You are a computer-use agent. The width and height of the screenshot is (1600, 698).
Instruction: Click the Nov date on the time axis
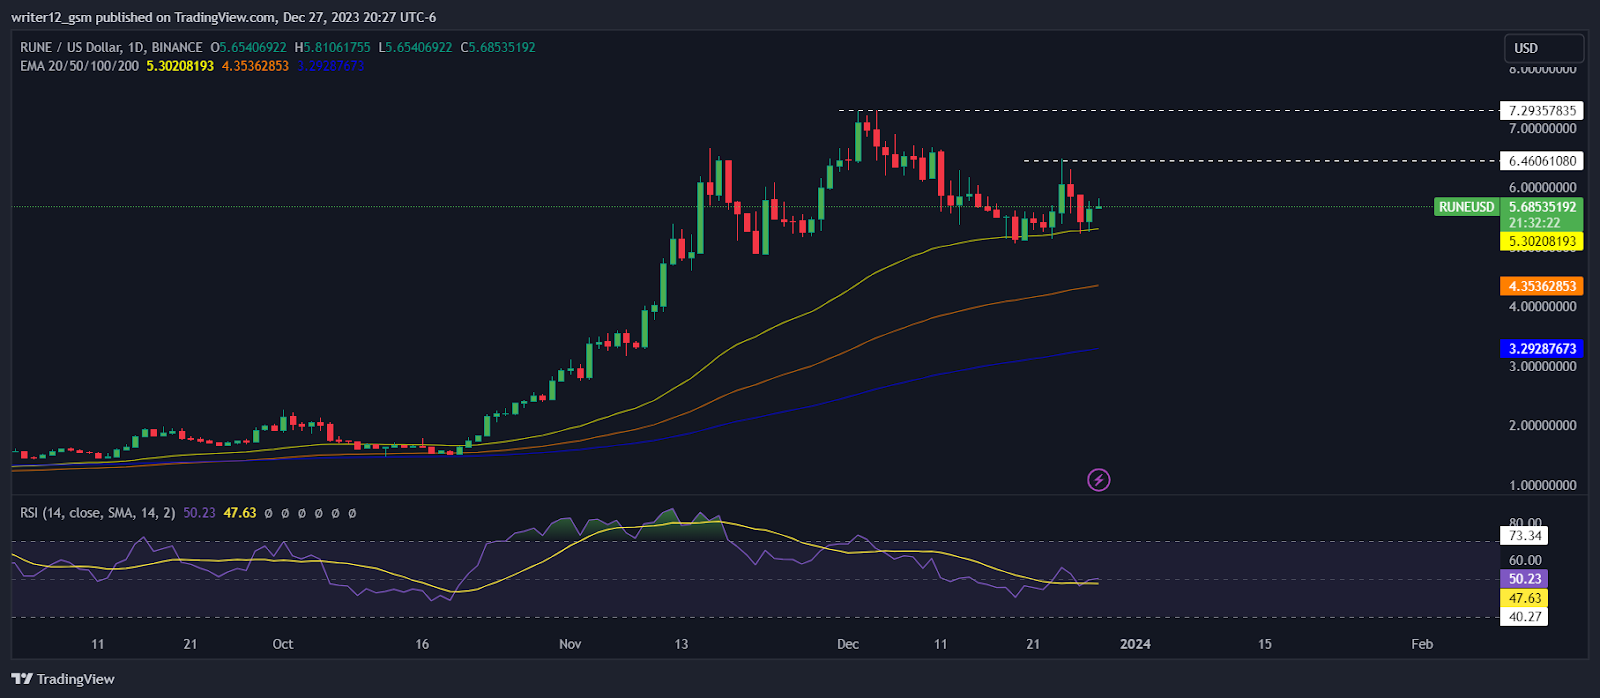coord(570,644)
